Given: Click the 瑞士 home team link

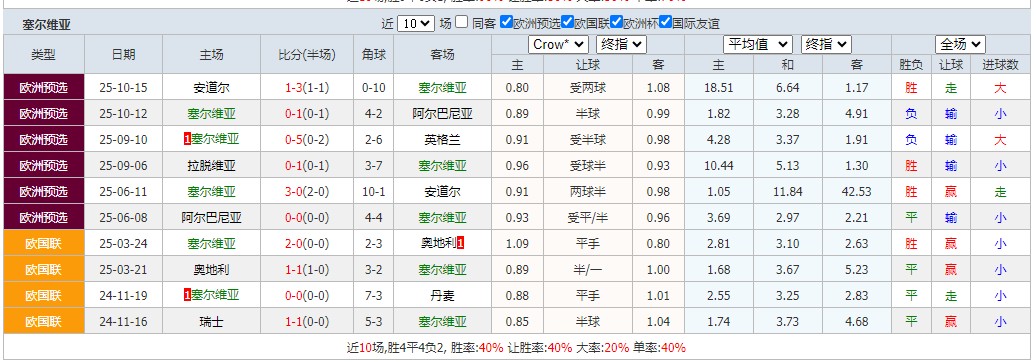Looking at the screenshot, I should 211,322.
